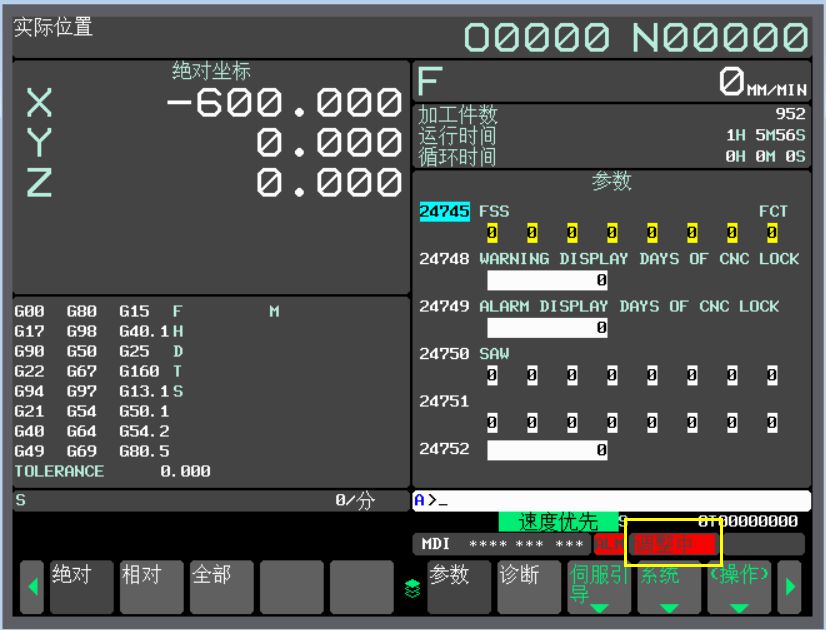826x630 pixels.
Task: Click the green 速度优先 status indicator
Action: [x=557, y=522]
